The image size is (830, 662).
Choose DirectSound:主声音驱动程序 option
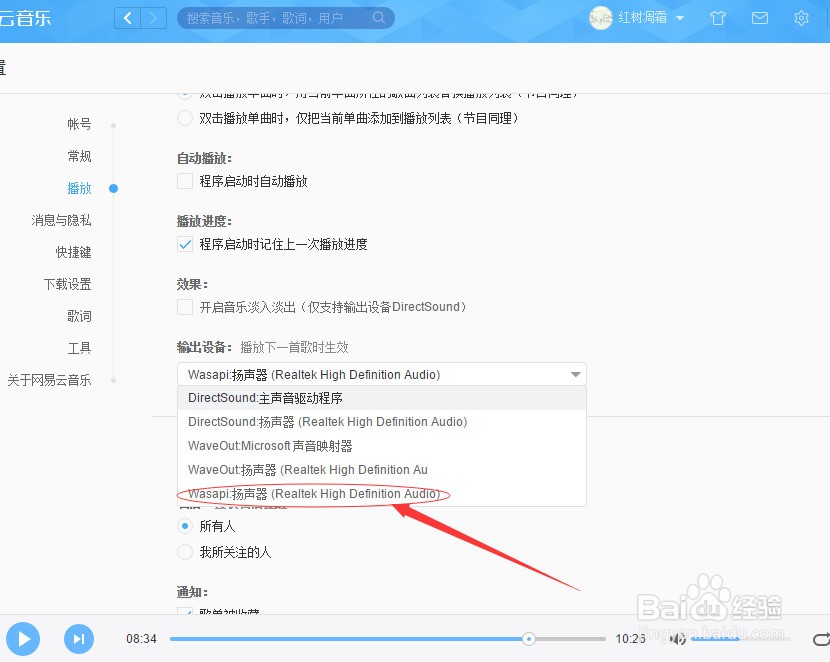(382, 398)
